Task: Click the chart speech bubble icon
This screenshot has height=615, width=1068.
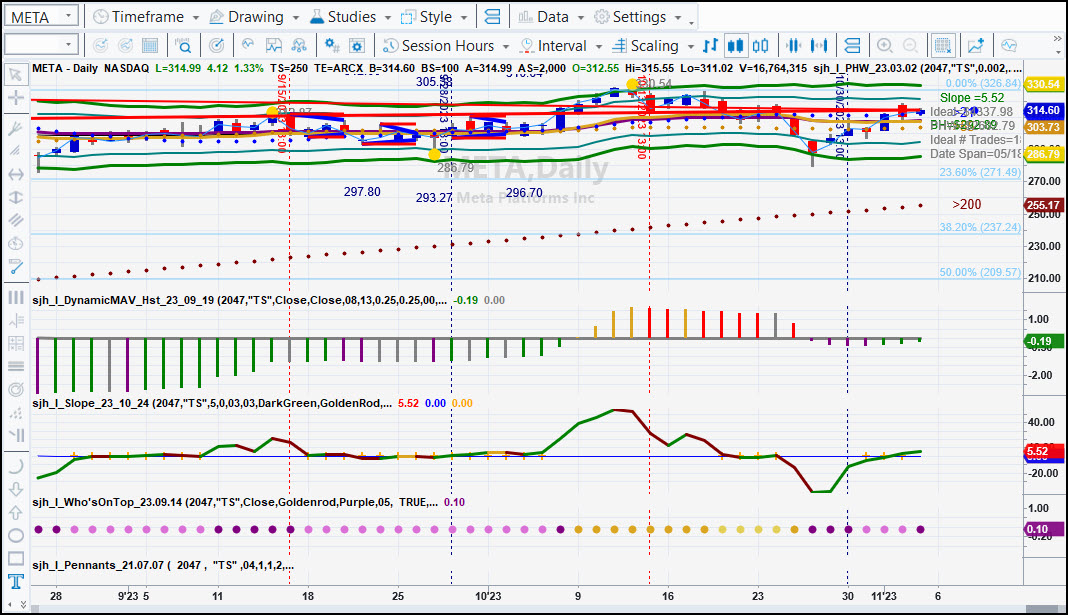Action: pos(1009,46)
